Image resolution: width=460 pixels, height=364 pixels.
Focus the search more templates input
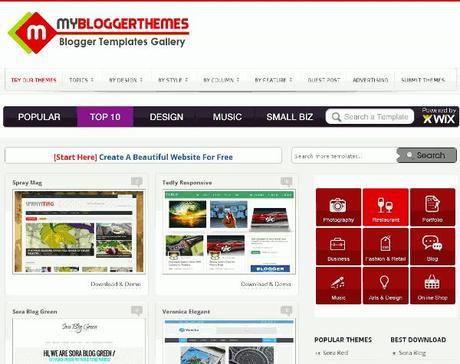click(344, 156)
